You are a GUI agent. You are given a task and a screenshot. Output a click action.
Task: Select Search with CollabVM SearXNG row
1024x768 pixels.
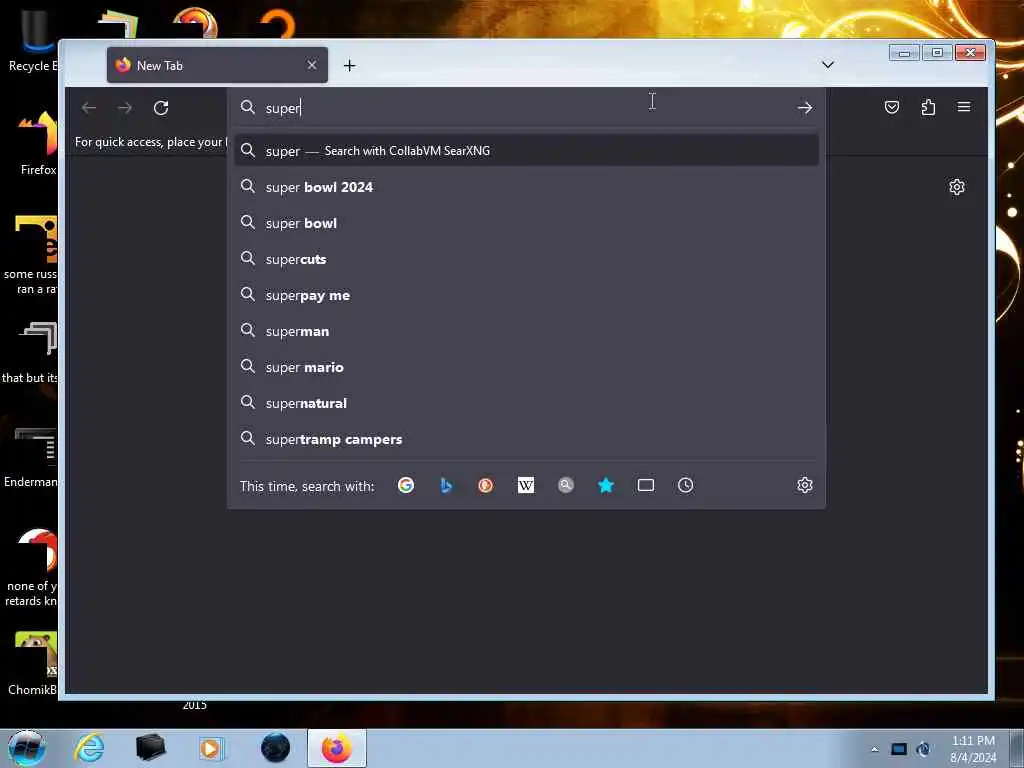[x=526, y=151]
